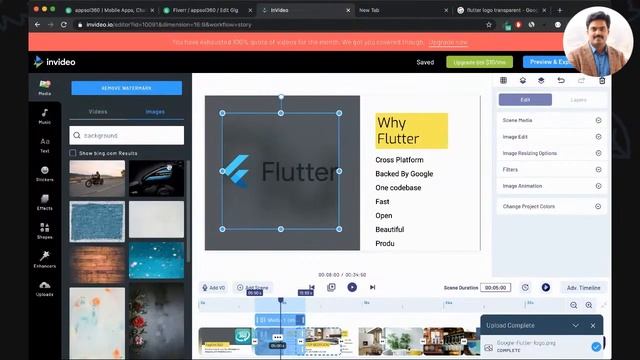Expand the Filters section
Image resolution: width=640 pixels, height=360 pixels.
[x=551, y=169]
